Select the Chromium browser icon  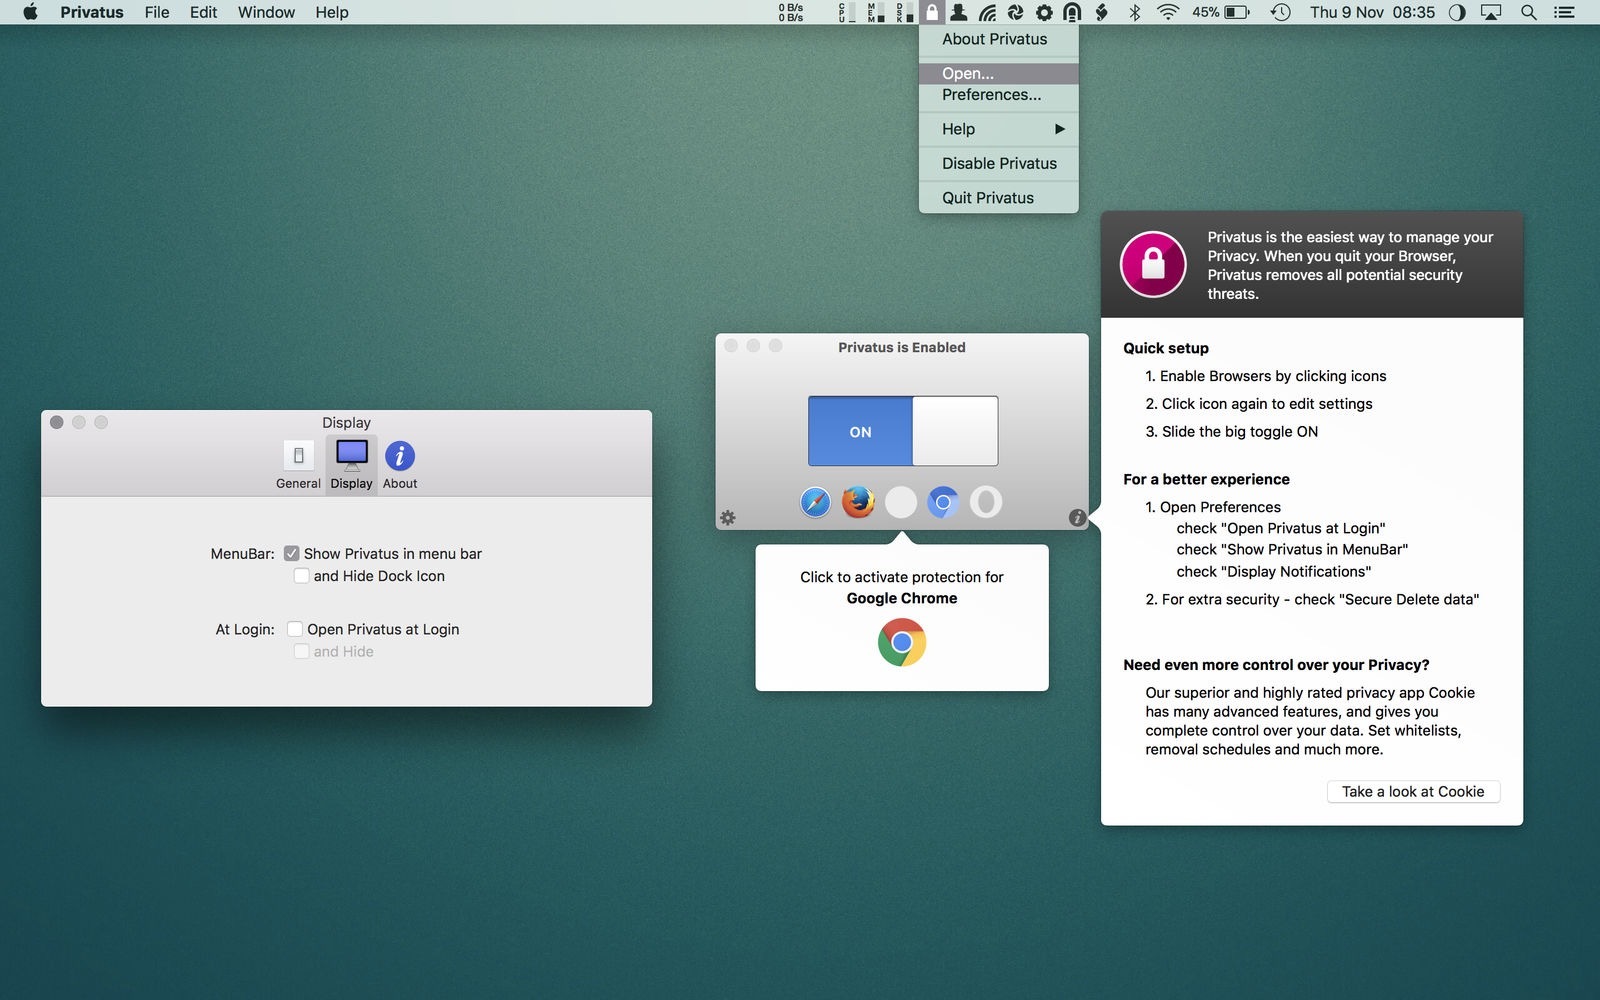coord(942,502)
